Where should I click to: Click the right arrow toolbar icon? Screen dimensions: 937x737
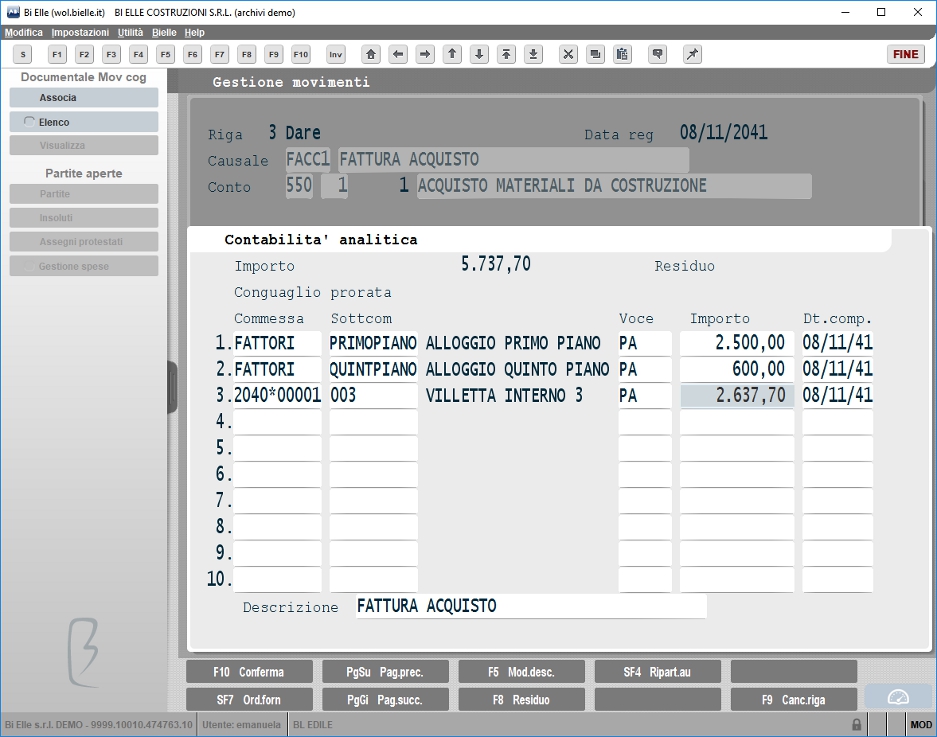click(x=425, y=54)
